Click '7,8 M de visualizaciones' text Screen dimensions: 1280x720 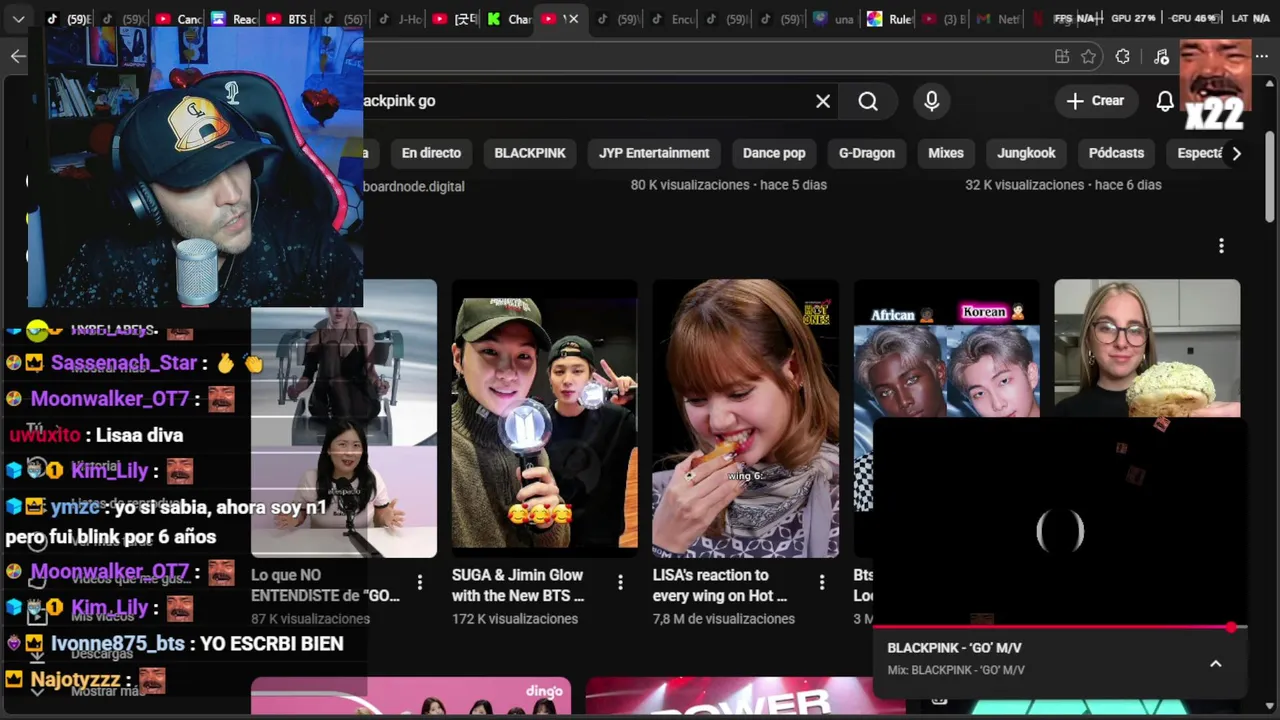[x=724, y=619]
